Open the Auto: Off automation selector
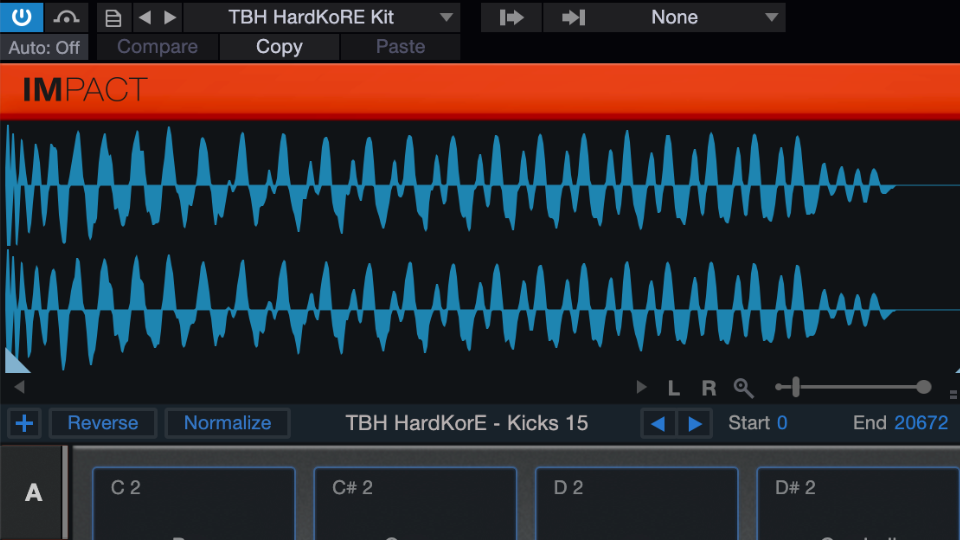 [x=44, y=47]
